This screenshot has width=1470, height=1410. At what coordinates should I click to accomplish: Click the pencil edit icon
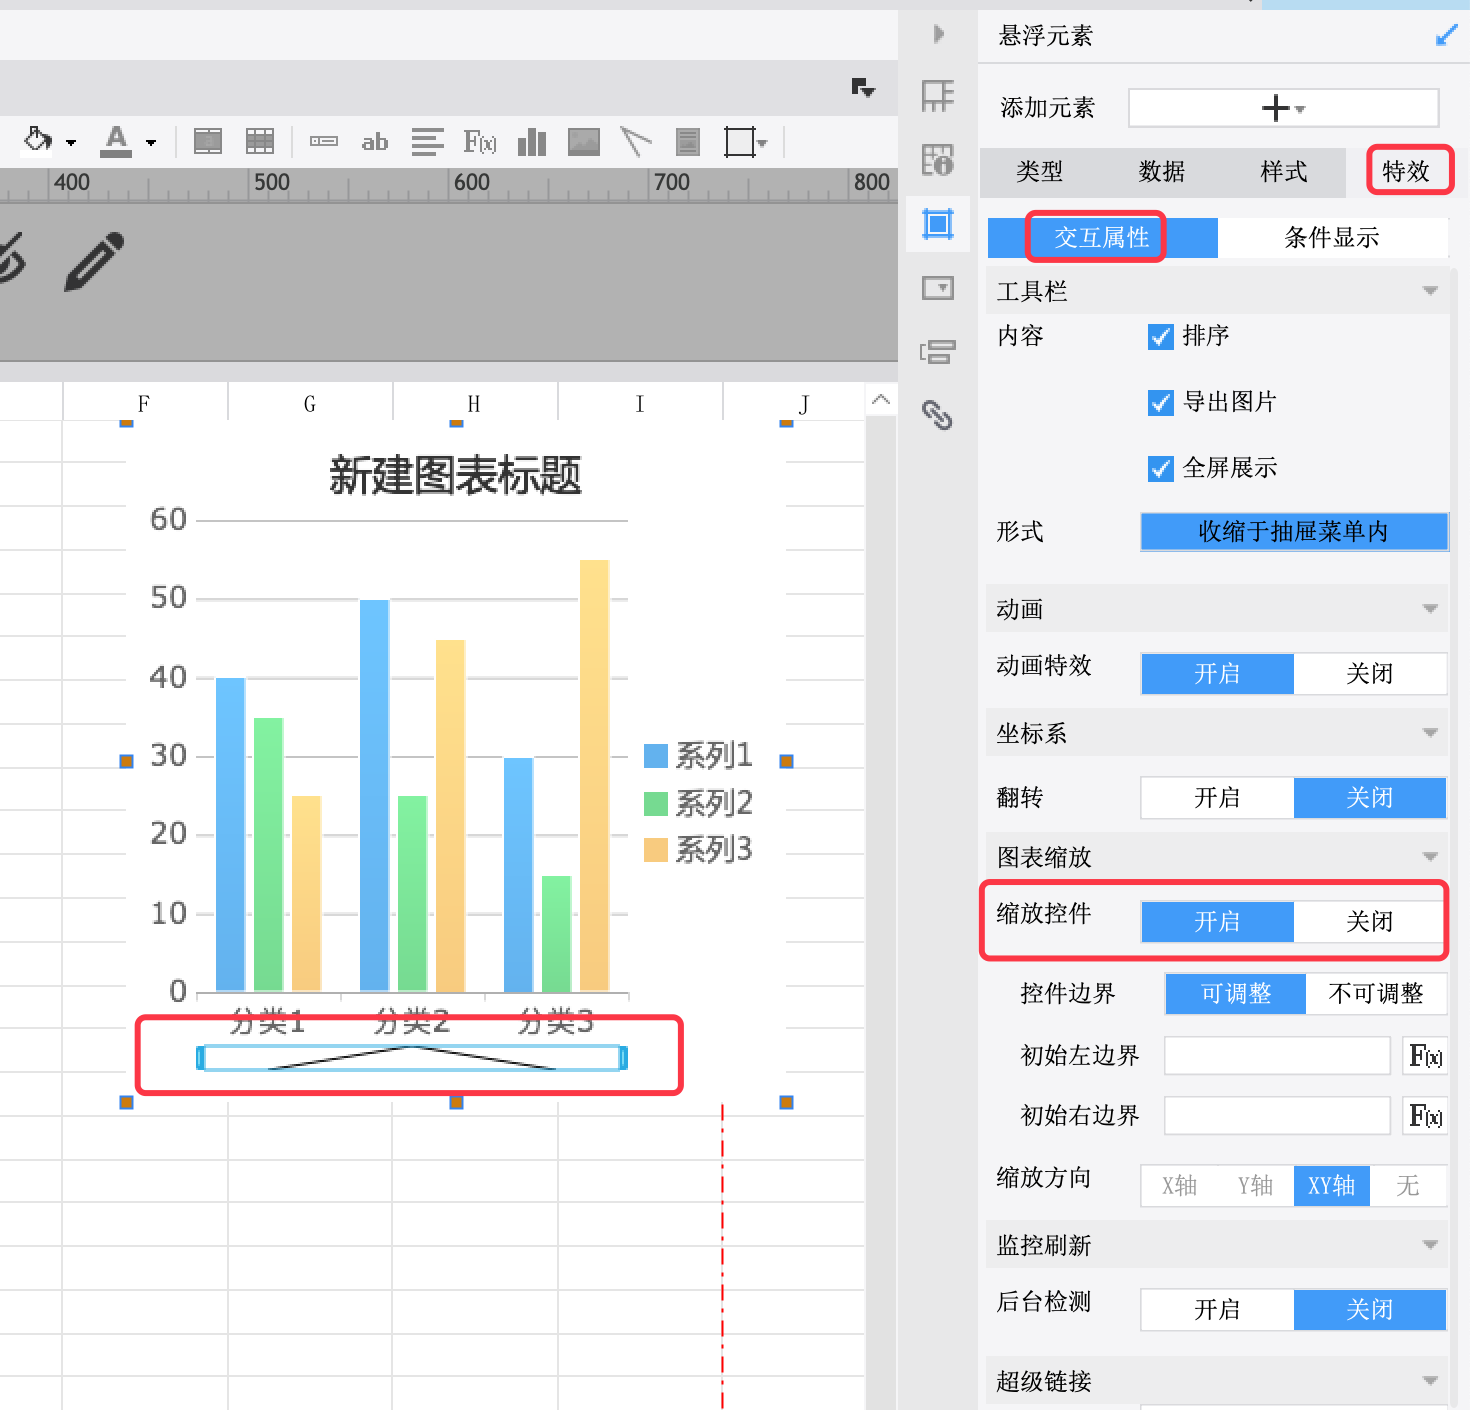tap(94, 262)
